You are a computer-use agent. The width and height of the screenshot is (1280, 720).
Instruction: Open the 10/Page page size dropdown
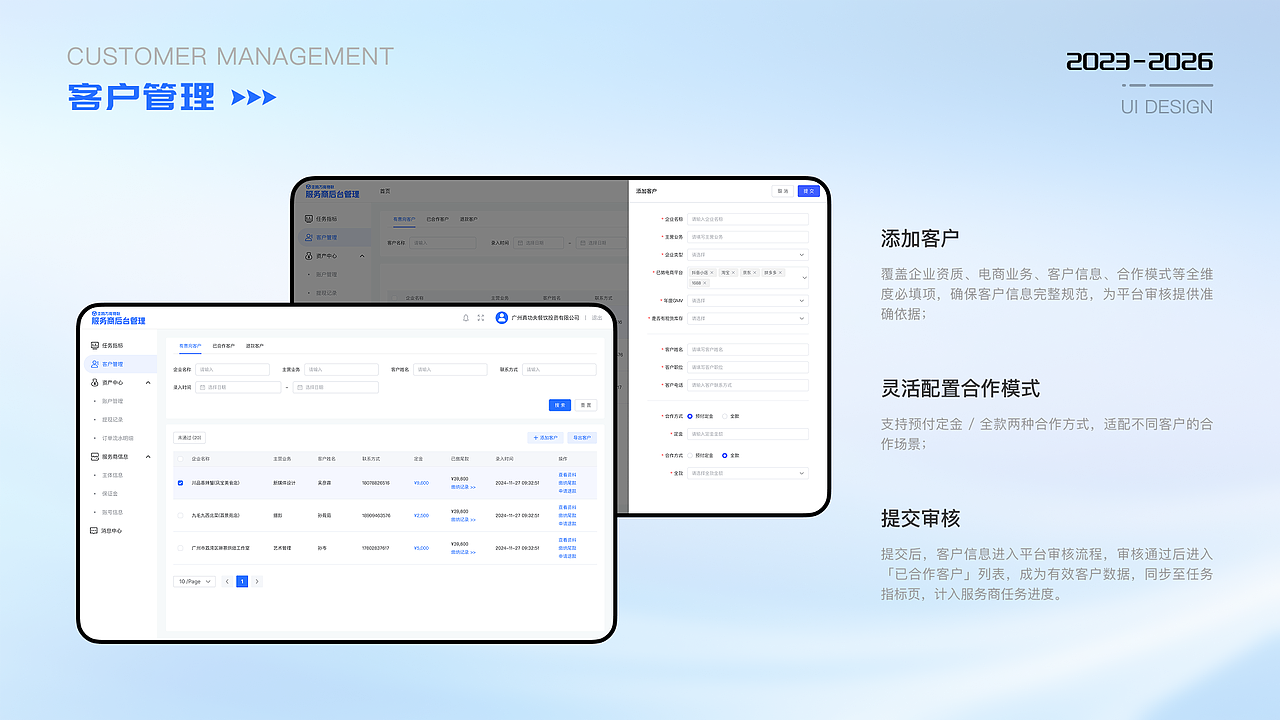194,581
